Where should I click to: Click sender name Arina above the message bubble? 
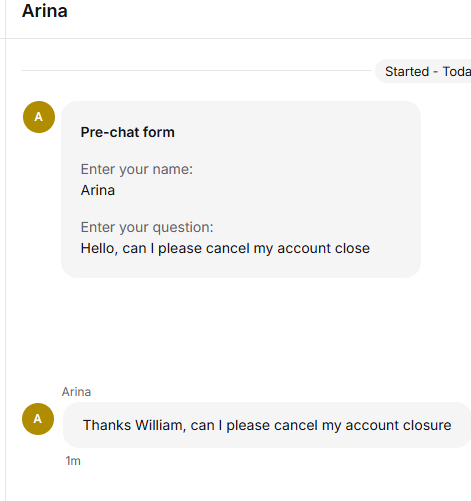pyautogui.click(x=76, y=392)
